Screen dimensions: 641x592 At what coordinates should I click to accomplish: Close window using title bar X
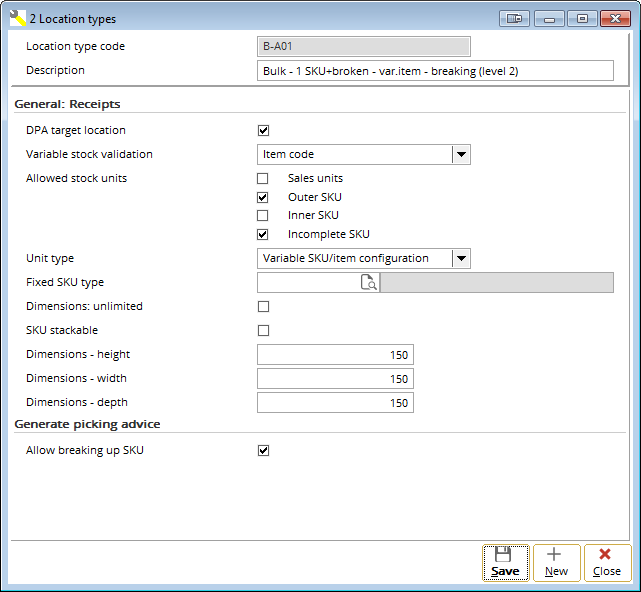[x=615, y=18]
